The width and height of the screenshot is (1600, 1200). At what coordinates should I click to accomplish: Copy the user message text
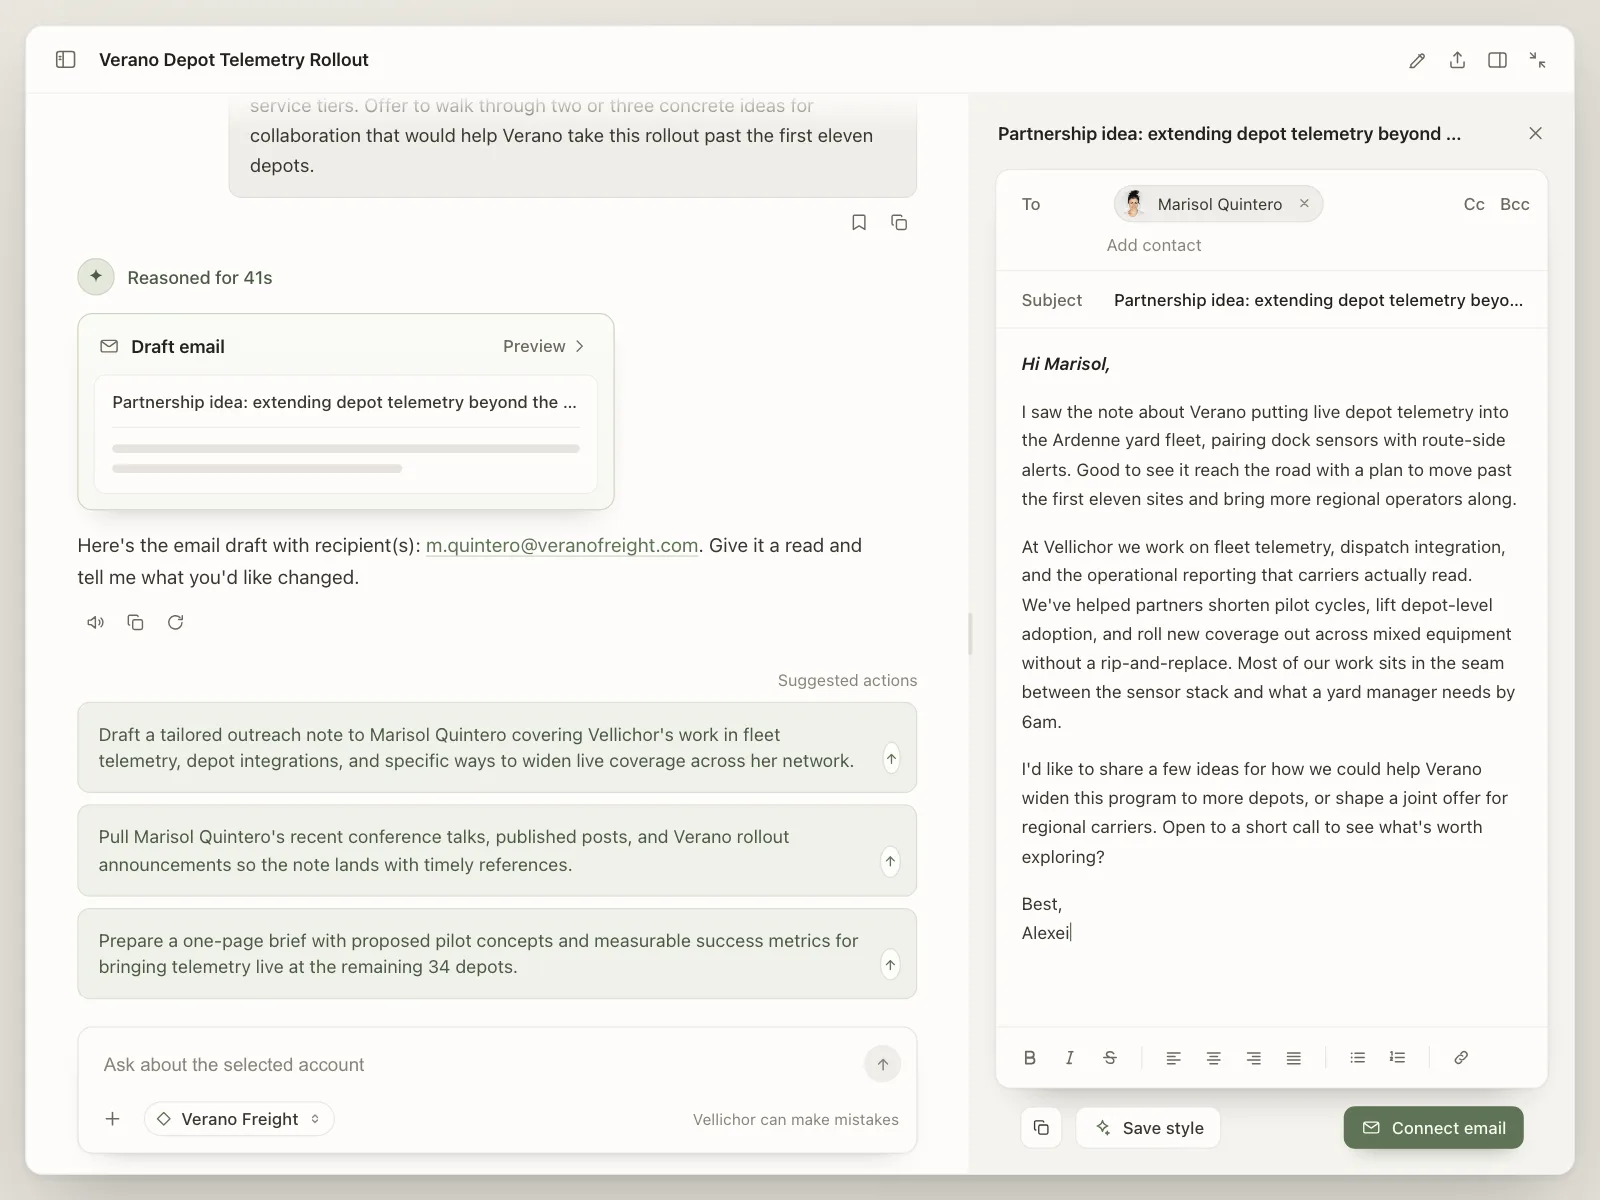(x=899, y=222)
